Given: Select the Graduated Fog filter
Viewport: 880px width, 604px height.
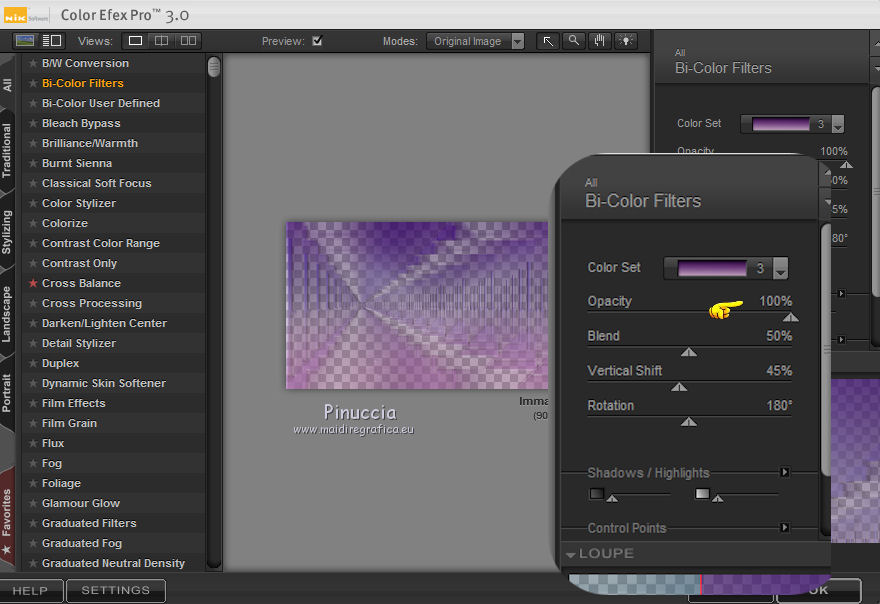Looking at the screenshot, I should pos(81,543).
